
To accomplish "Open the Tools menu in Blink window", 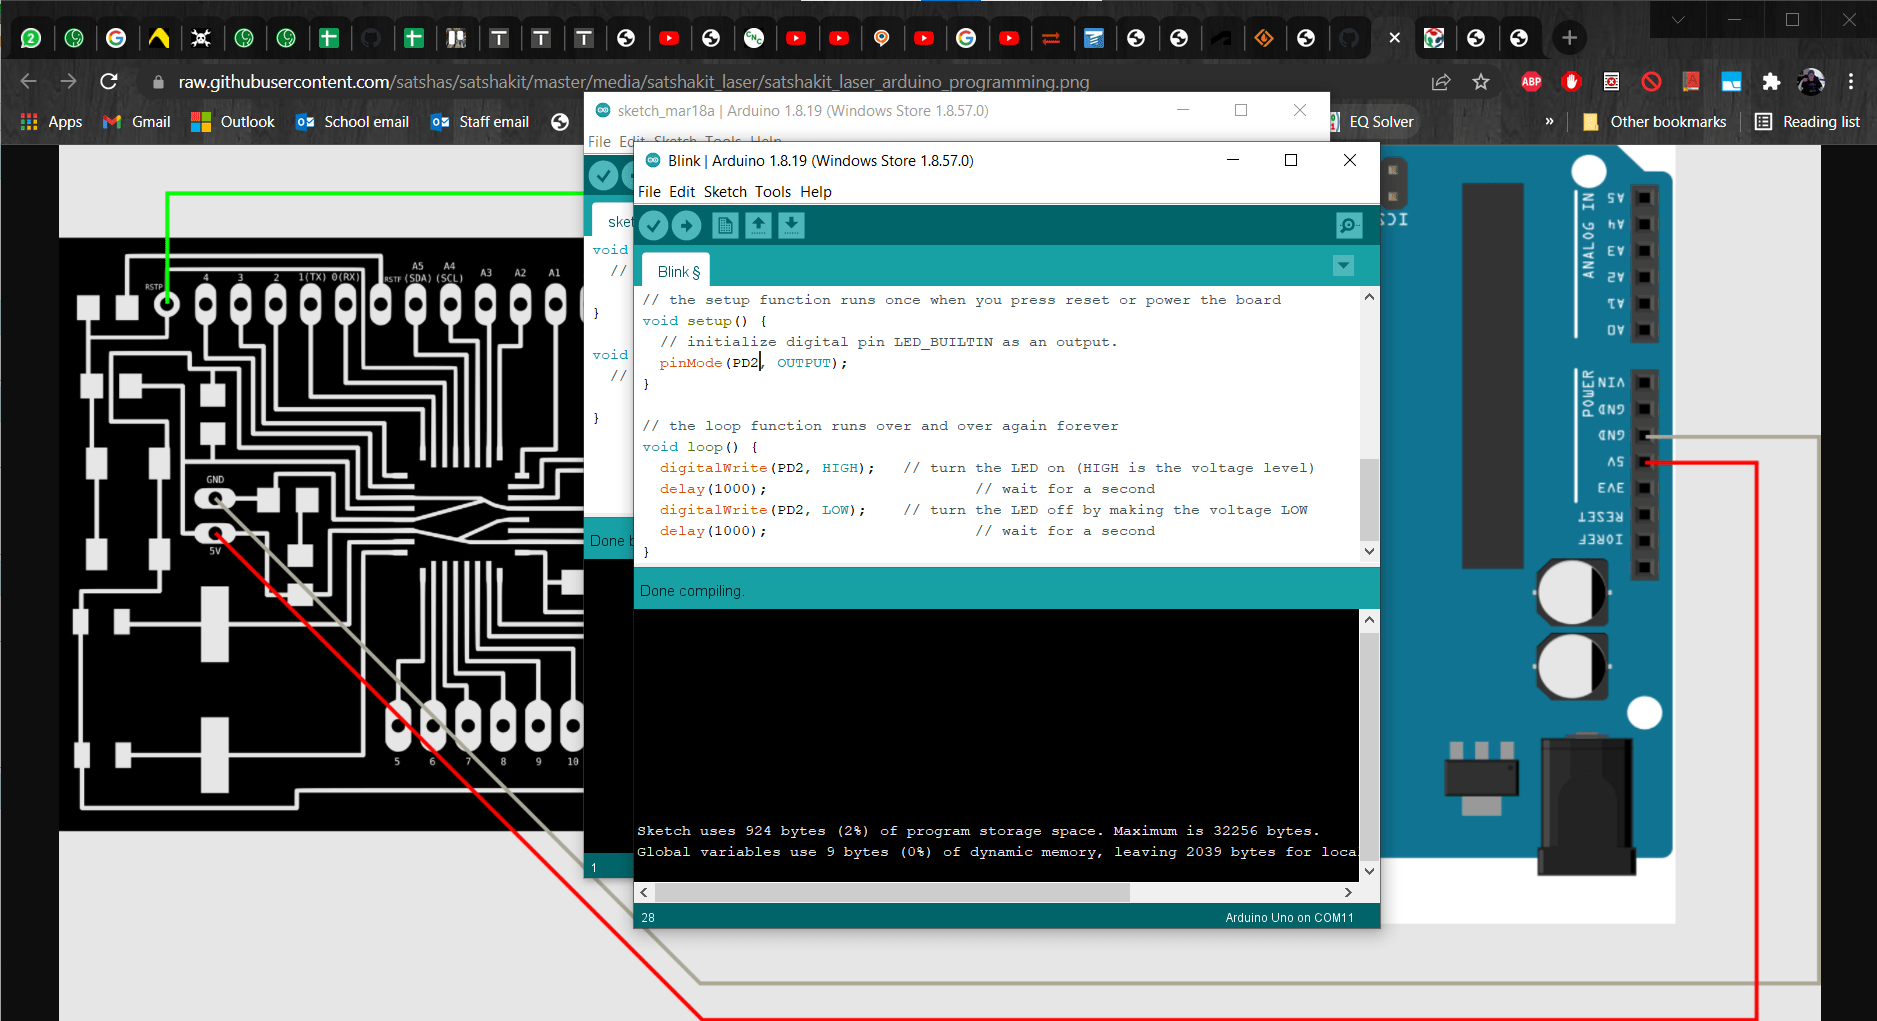I will [x=773, y=192].
